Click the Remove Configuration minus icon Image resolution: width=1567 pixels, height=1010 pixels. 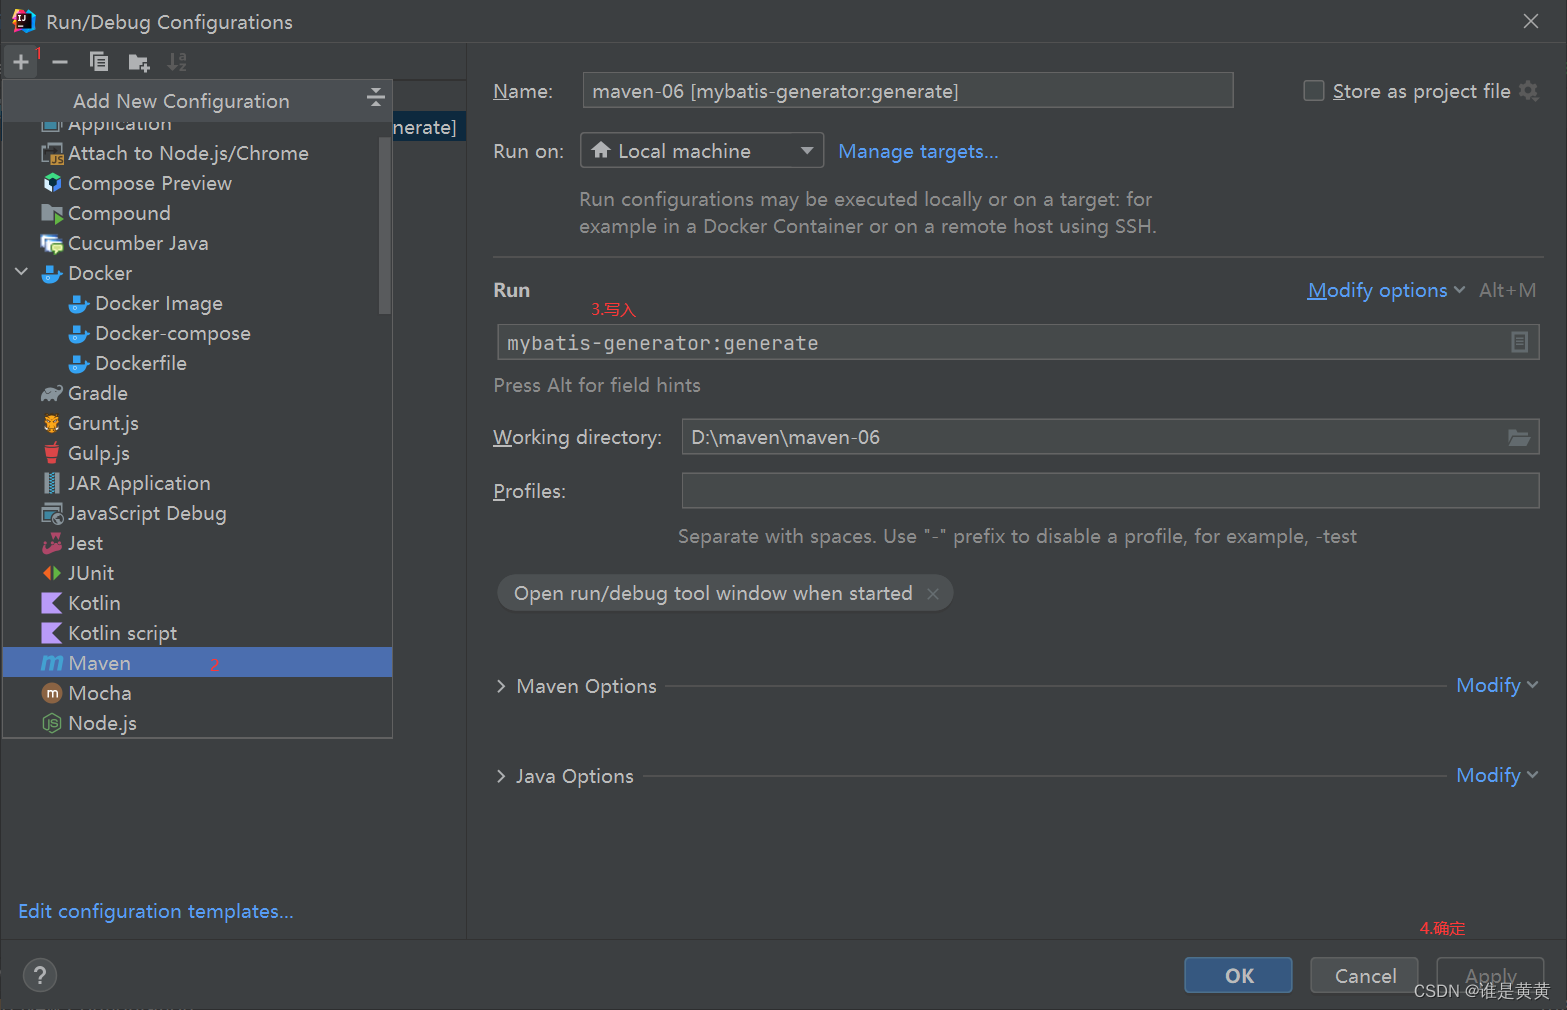60,62
